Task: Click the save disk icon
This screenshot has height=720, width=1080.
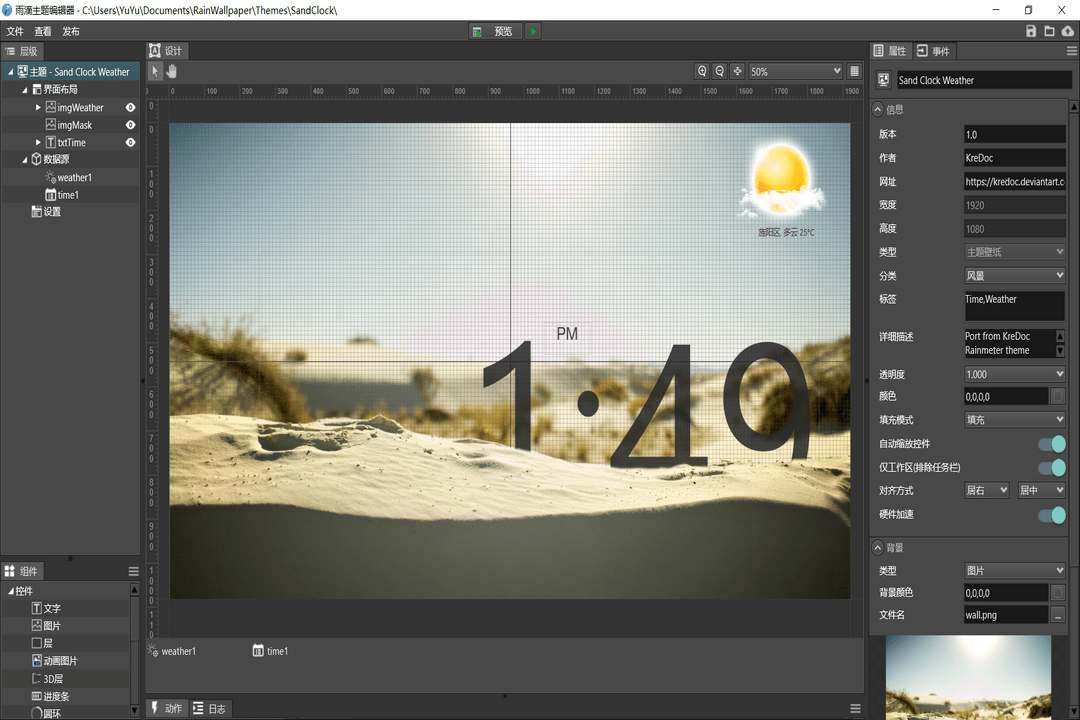Action: pyautogui.click(x=1031, y=31)
